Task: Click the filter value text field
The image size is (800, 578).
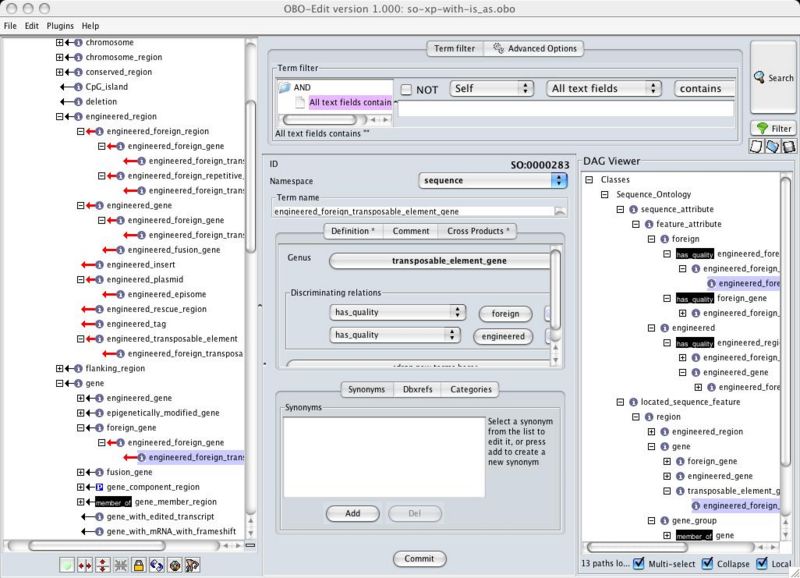Action: tap(565, 108)
